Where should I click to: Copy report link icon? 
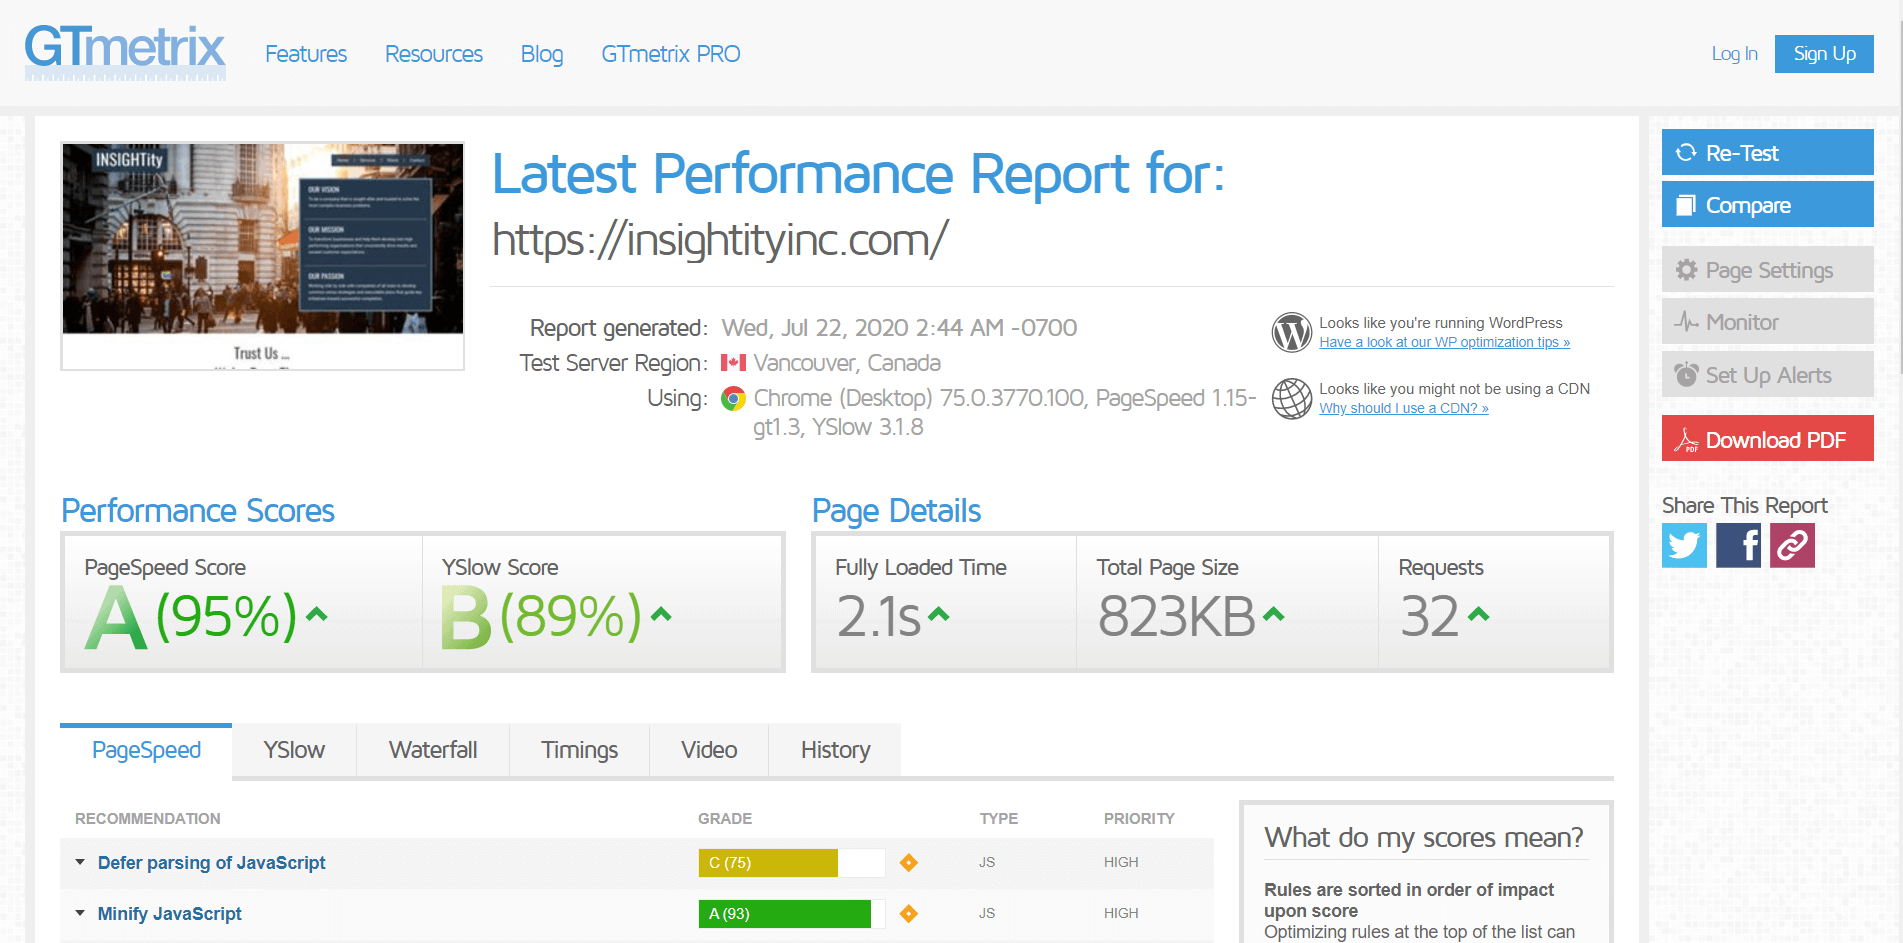(x=1792, y=546)
